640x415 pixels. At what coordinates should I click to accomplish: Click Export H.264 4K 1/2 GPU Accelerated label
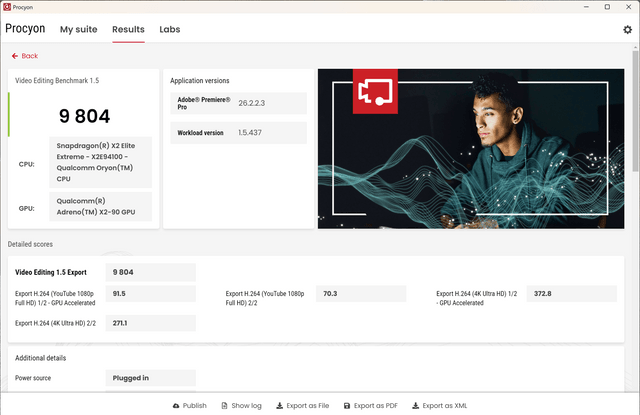point(477,298)
